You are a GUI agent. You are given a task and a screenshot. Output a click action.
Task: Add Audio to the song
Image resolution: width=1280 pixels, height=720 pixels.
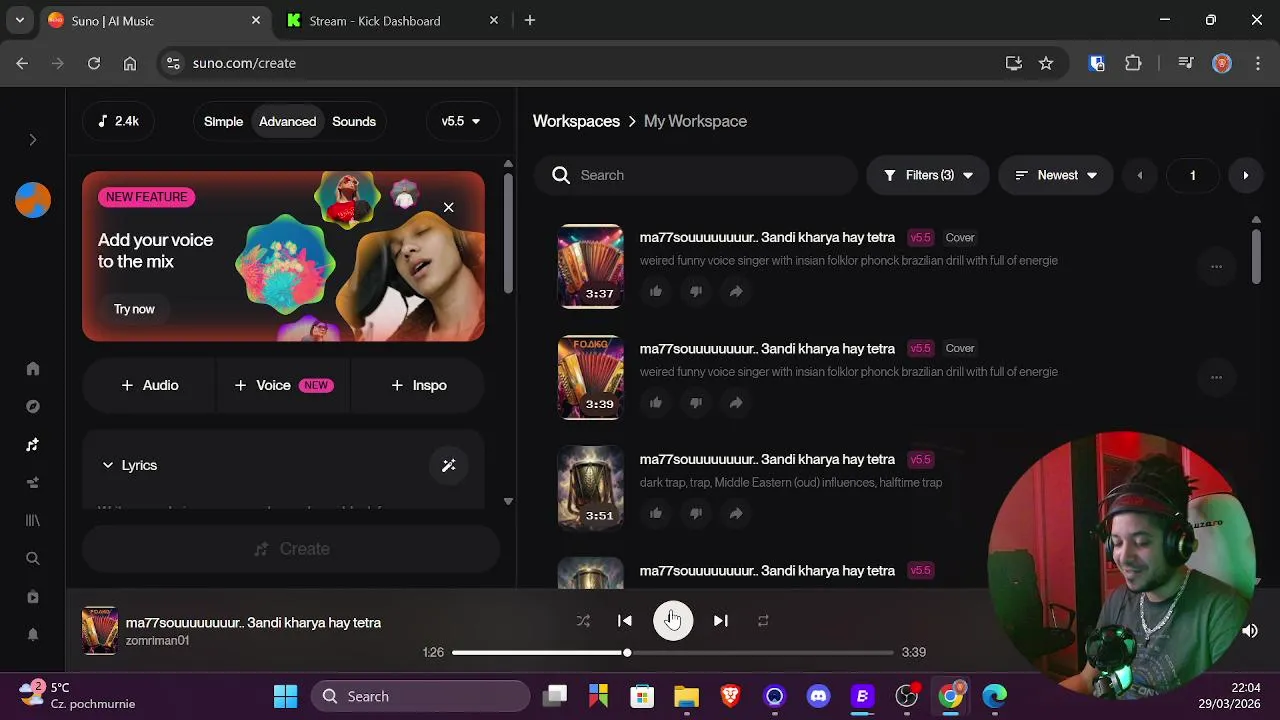(149, 385)
